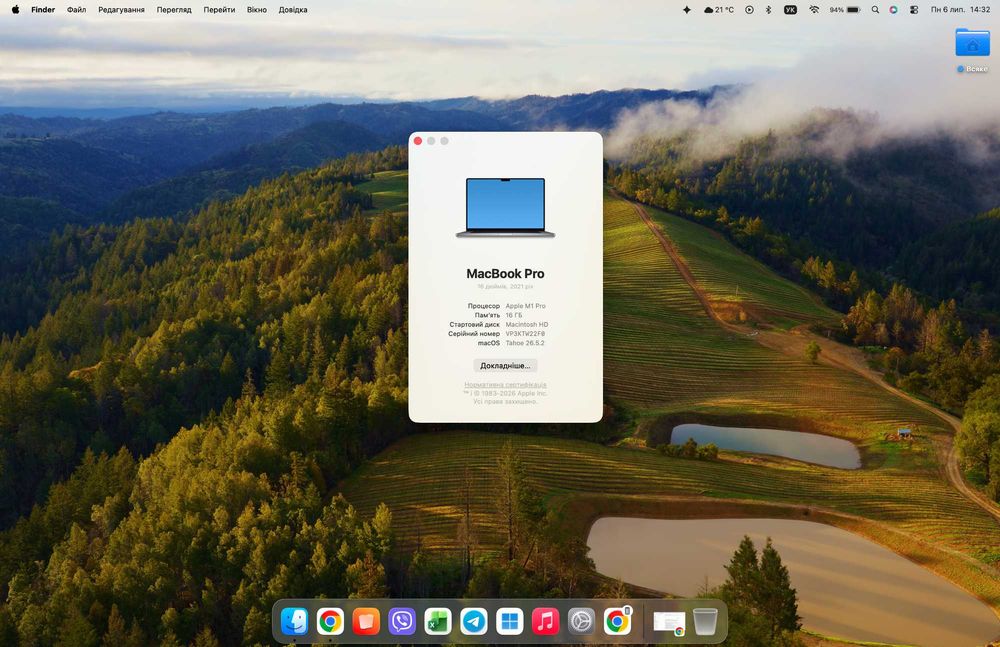Close the About This Mac window
The height and width of the screenshot is (647, 1000).
[x=418, y=141]
